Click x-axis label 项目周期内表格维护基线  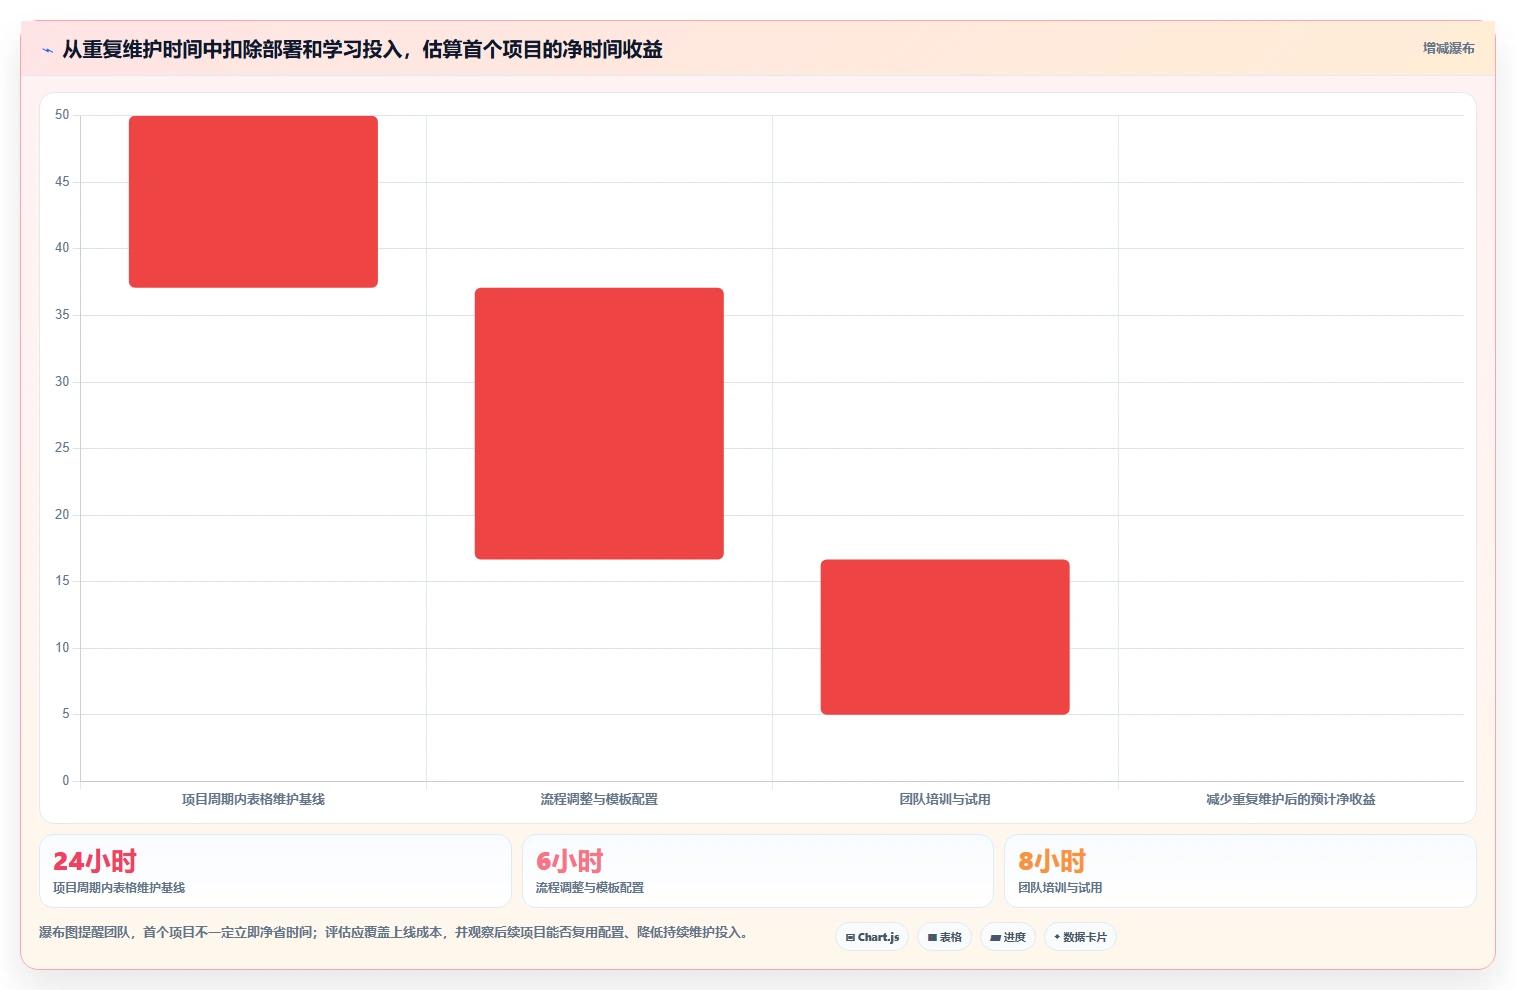(253, 799)
